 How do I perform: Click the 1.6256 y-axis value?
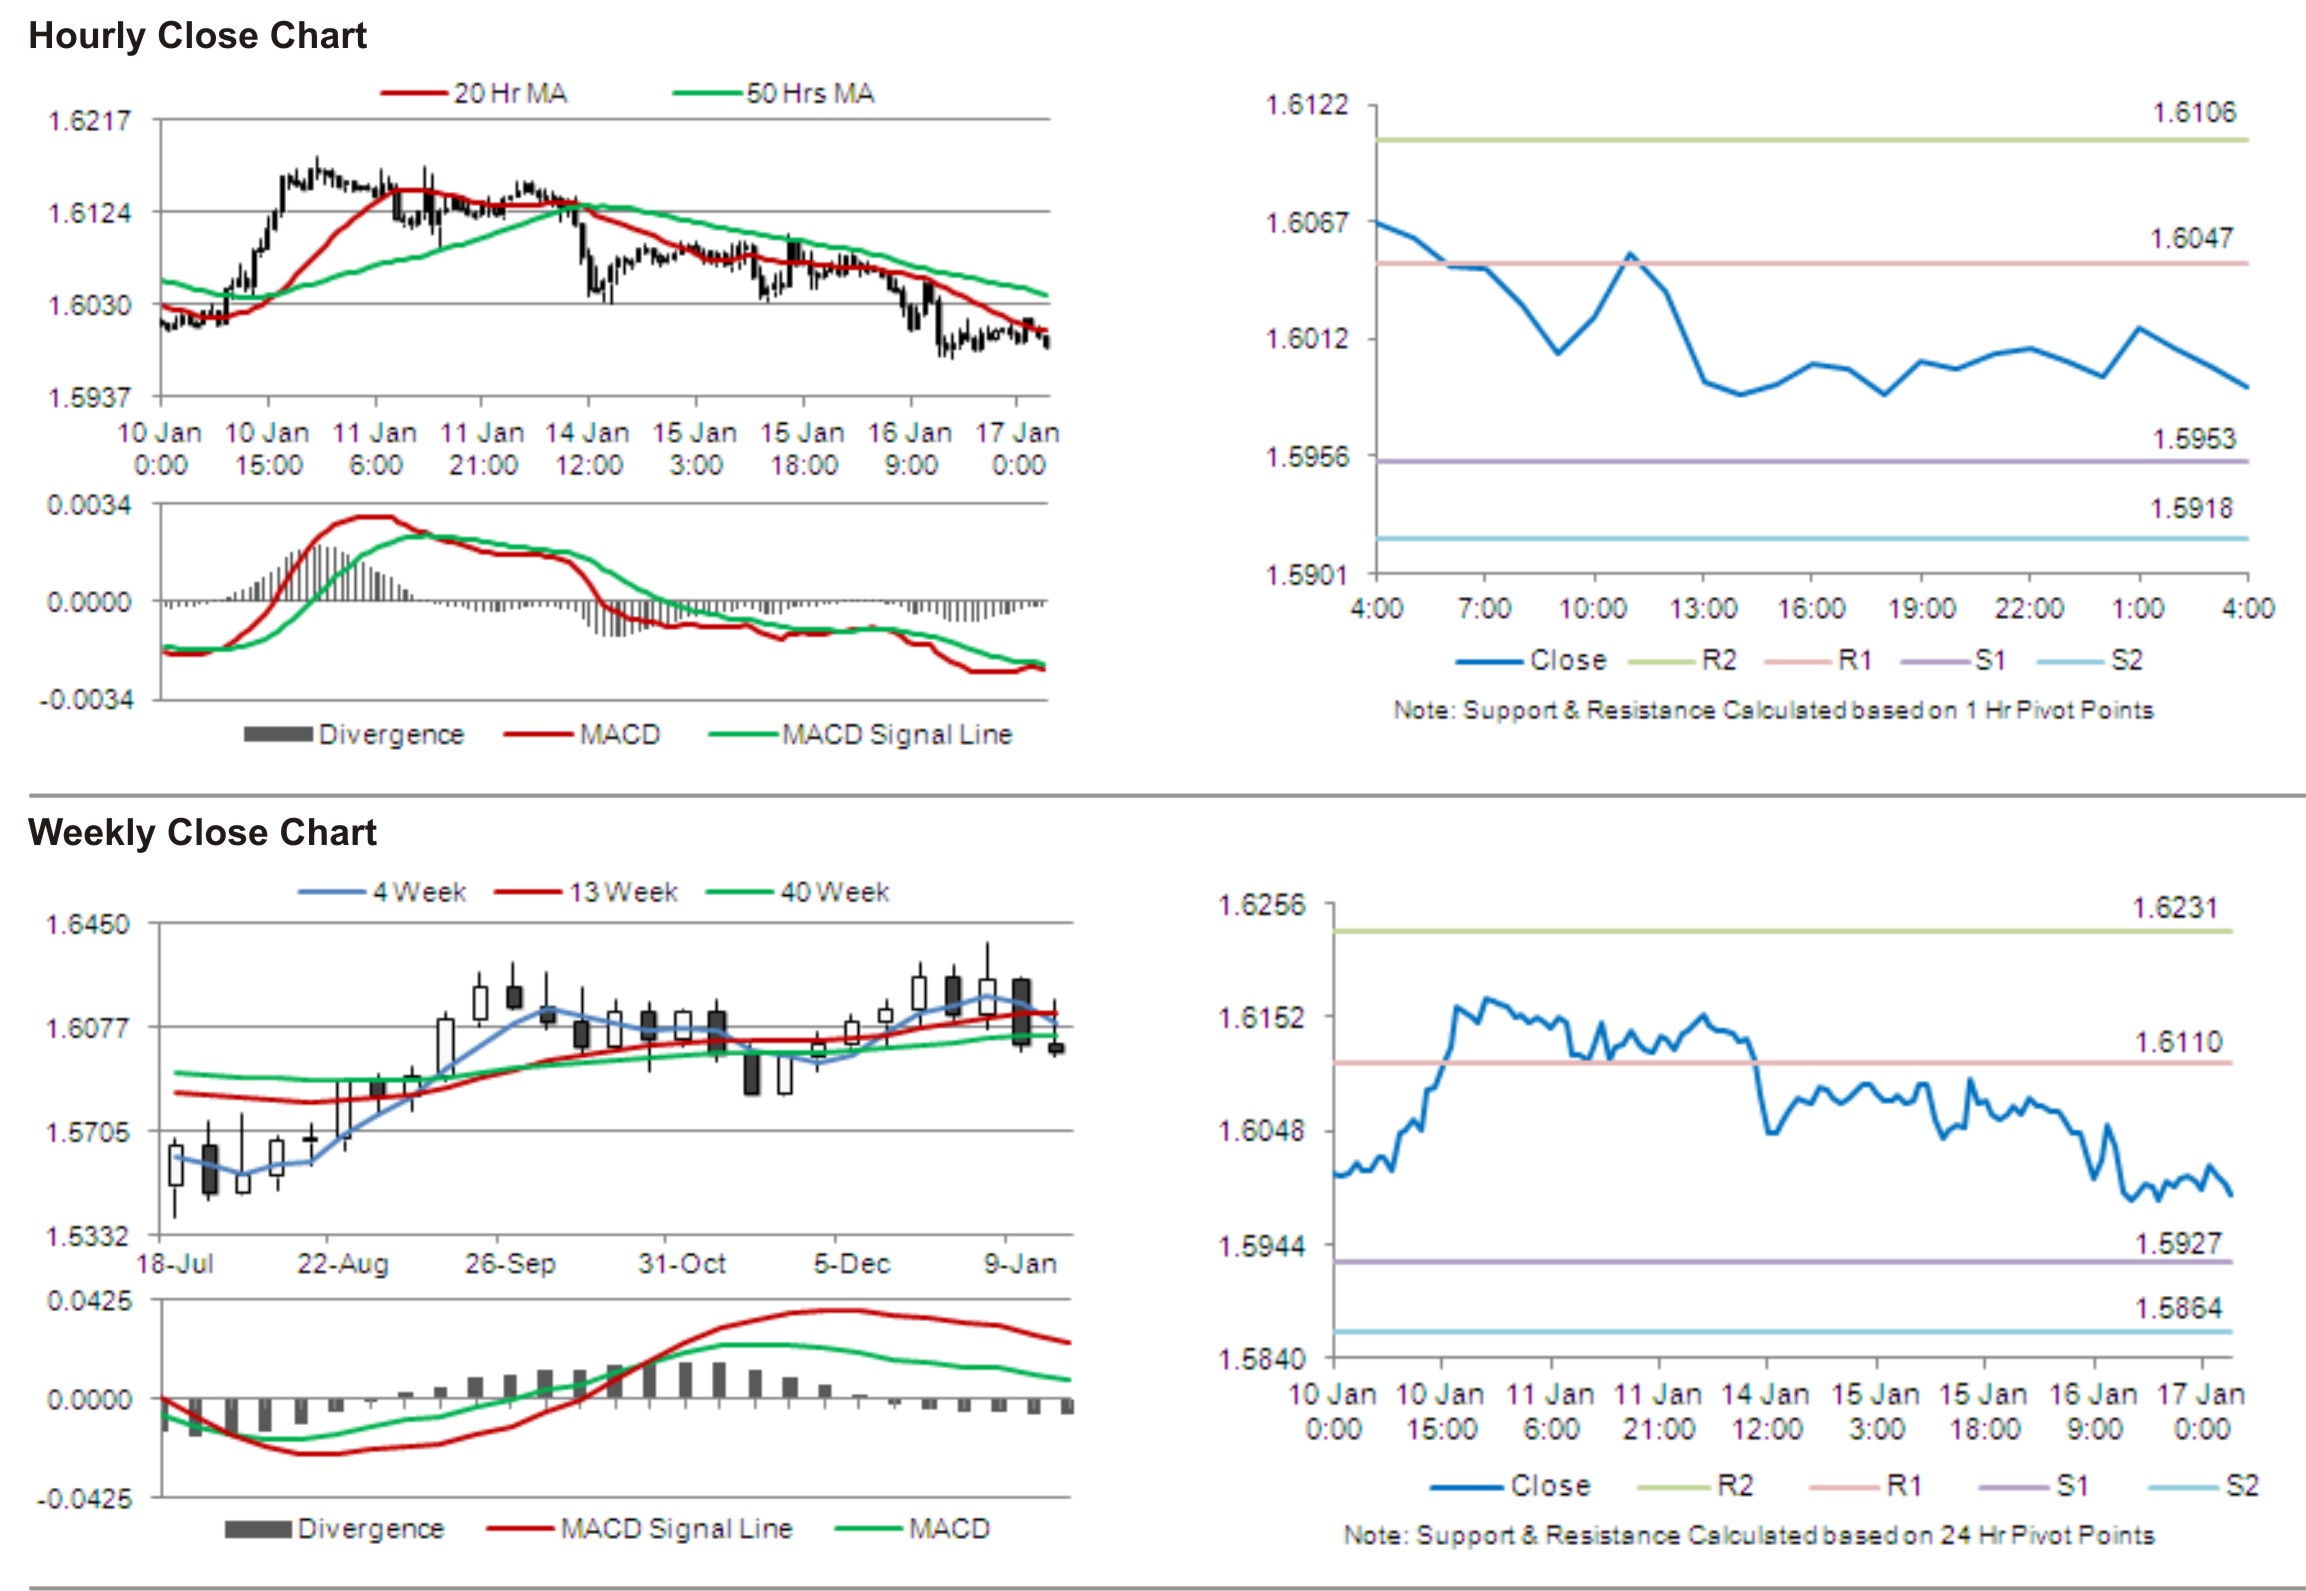1262,906
